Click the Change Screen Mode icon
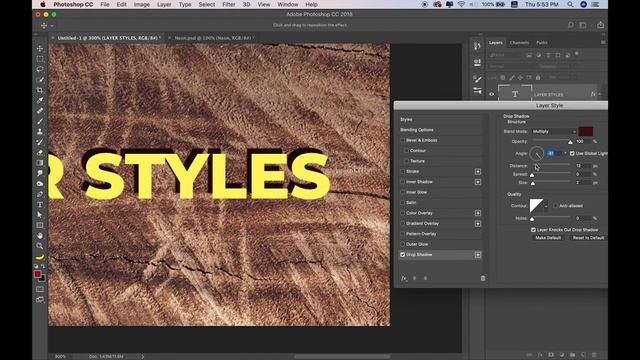 [x=40, y=300]
